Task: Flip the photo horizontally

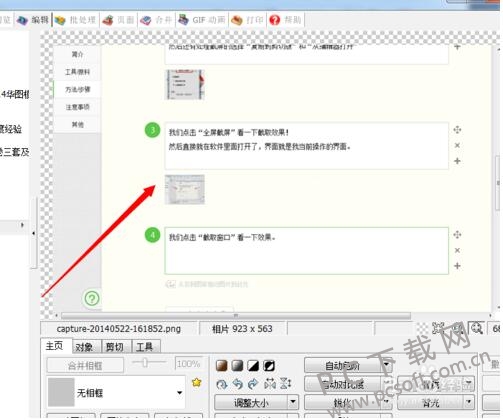Action: tap(269, 384)
